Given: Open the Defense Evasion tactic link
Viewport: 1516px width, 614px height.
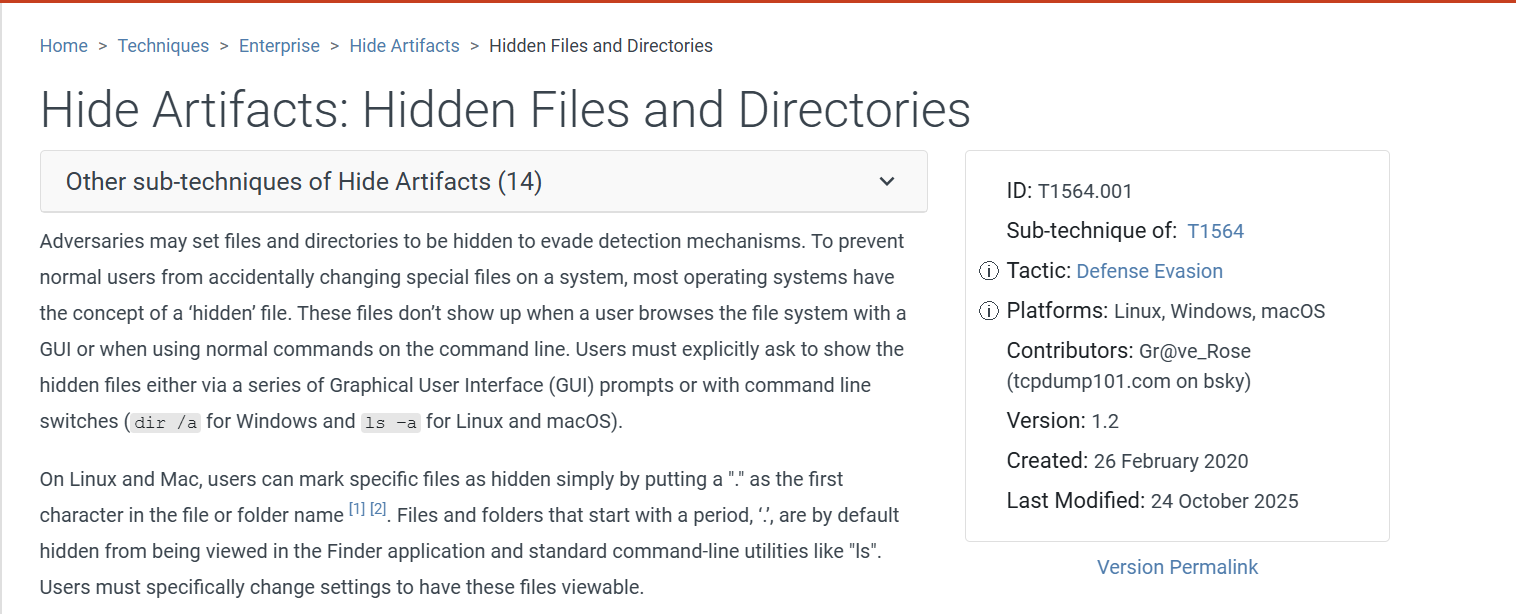Looking at the screenshot, I should pyautogui.click(x=1149, y=271).
